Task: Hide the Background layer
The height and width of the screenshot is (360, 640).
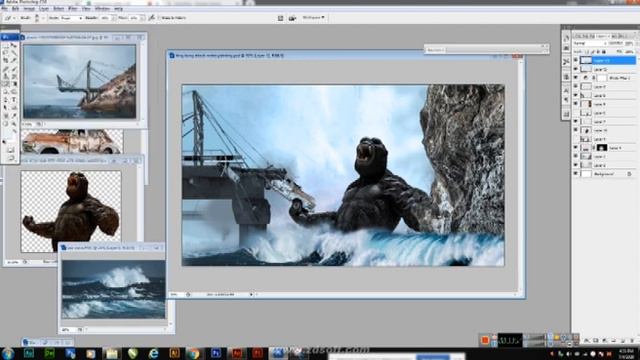Action: [x=576, y=173]
